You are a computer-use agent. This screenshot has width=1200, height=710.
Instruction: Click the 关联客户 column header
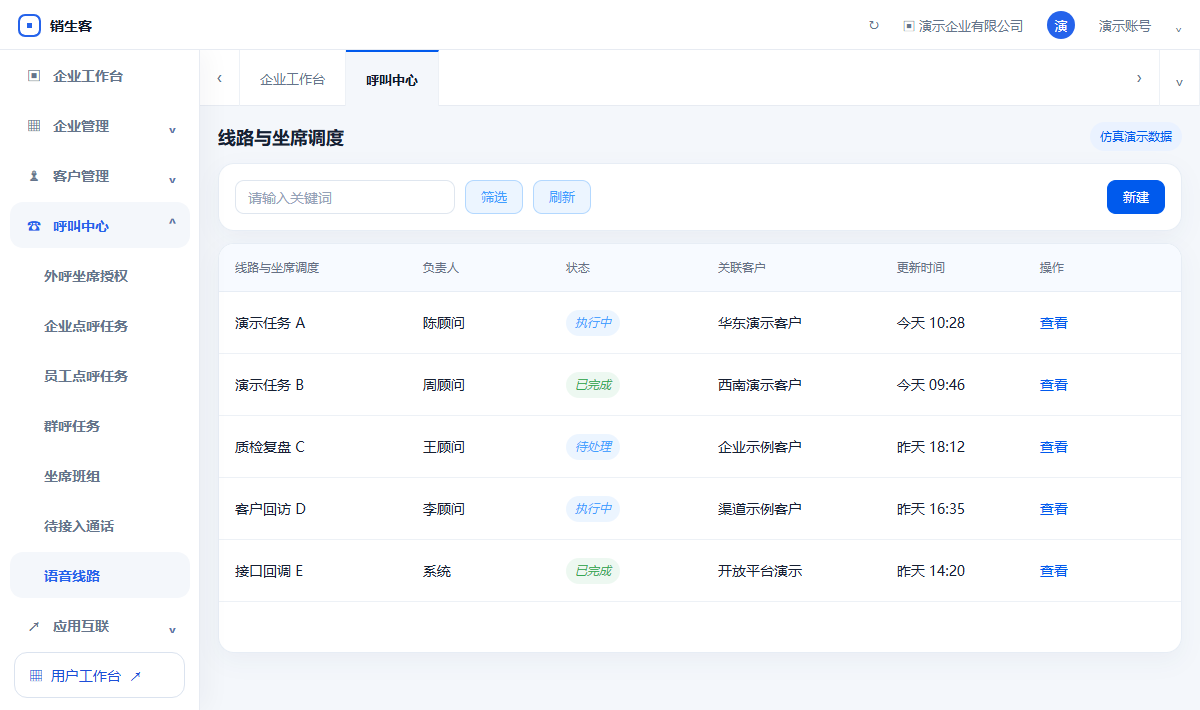click(x=742, y=268)
